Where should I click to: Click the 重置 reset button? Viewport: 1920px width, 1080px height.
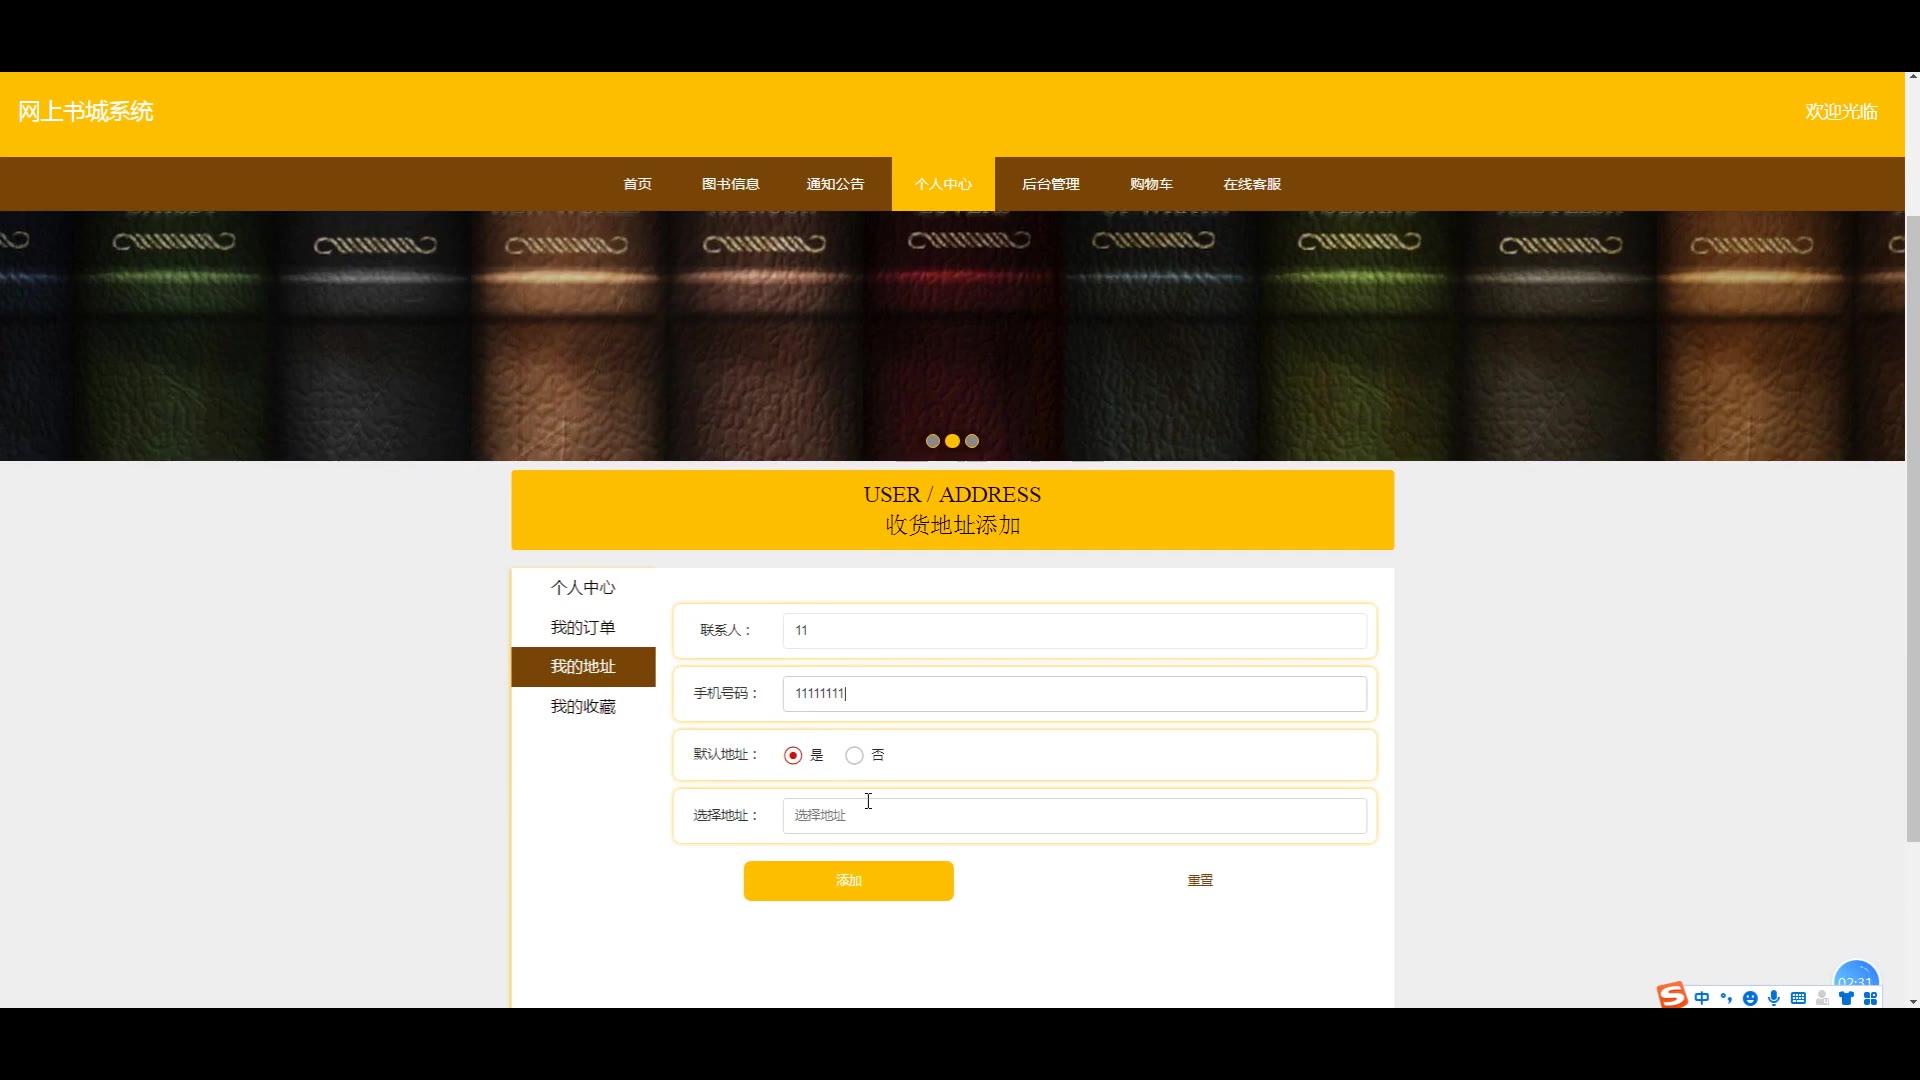click(x=1200, y=880)
